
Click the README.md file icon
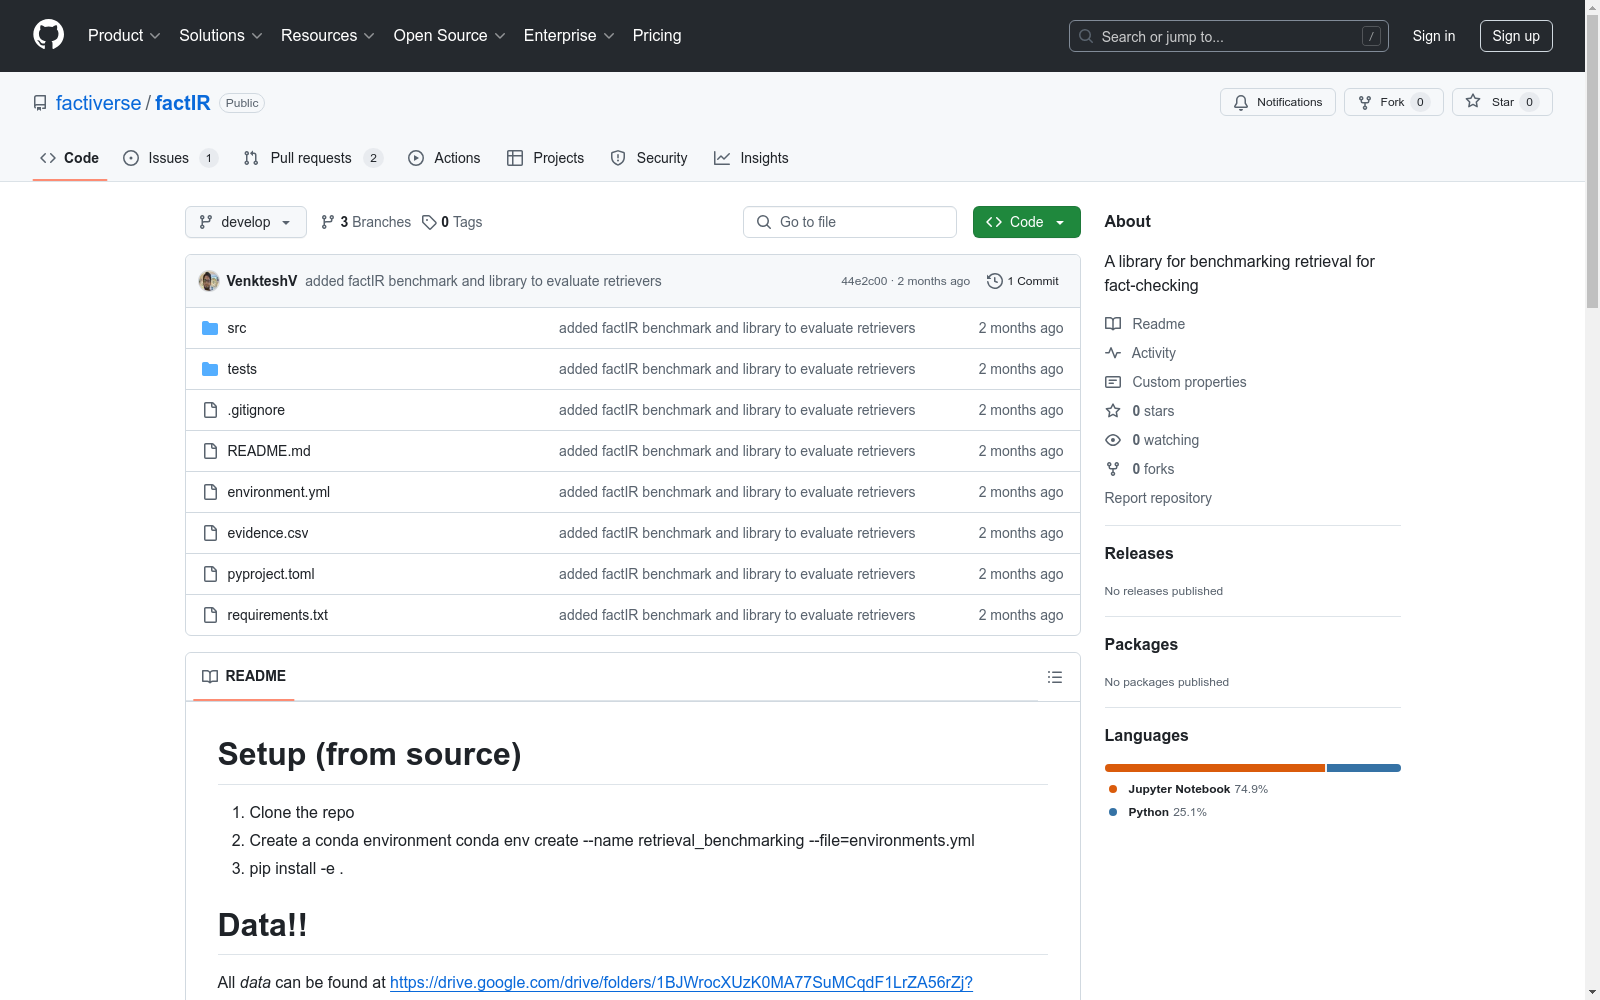[x=210, y=451]
